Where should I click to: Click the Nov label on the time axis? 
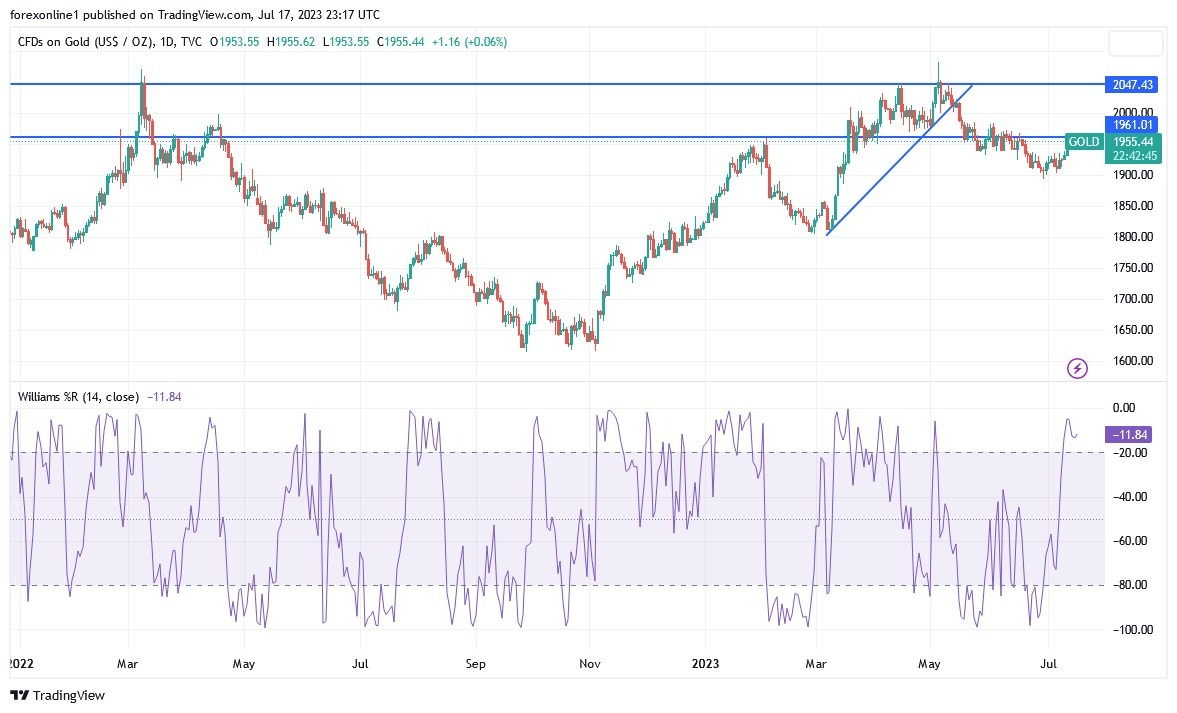[590, 664]
